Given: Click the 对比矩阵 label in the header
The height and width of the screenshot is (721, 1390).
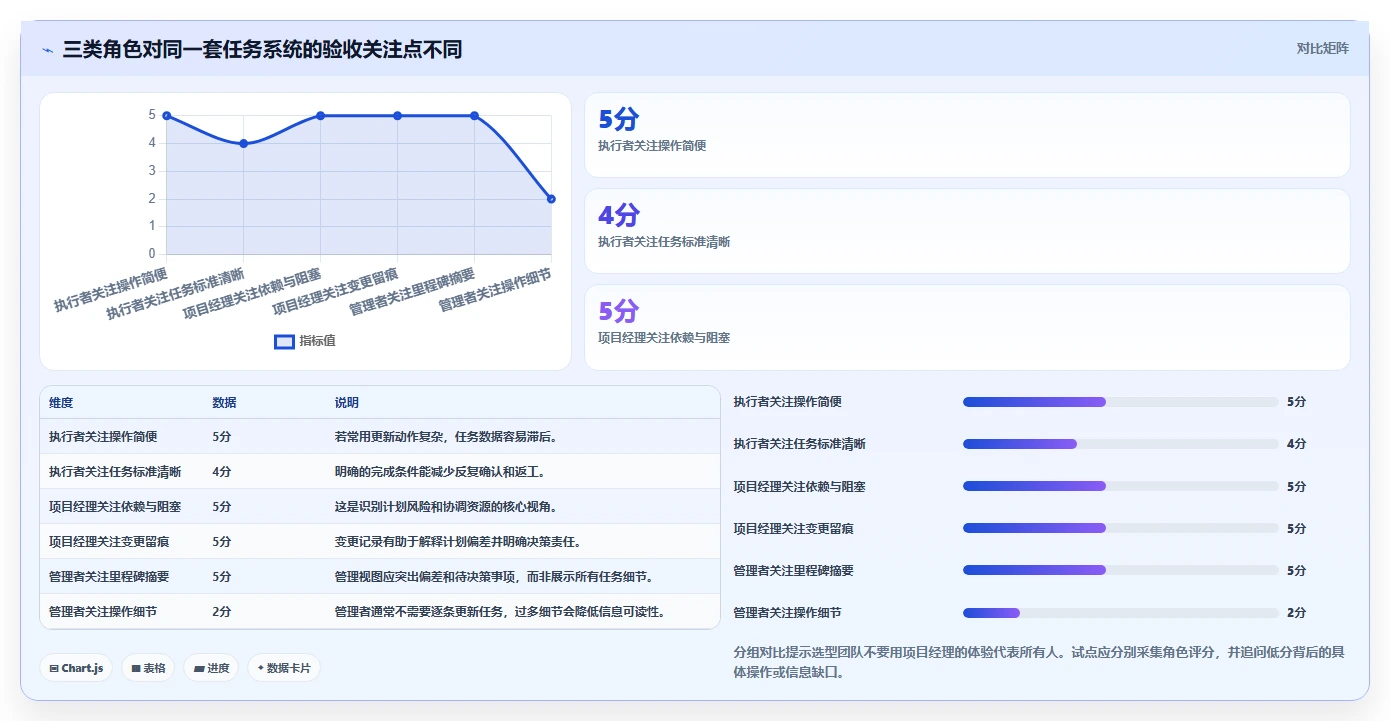Looking at the screenshot, I should point(1322,48).
